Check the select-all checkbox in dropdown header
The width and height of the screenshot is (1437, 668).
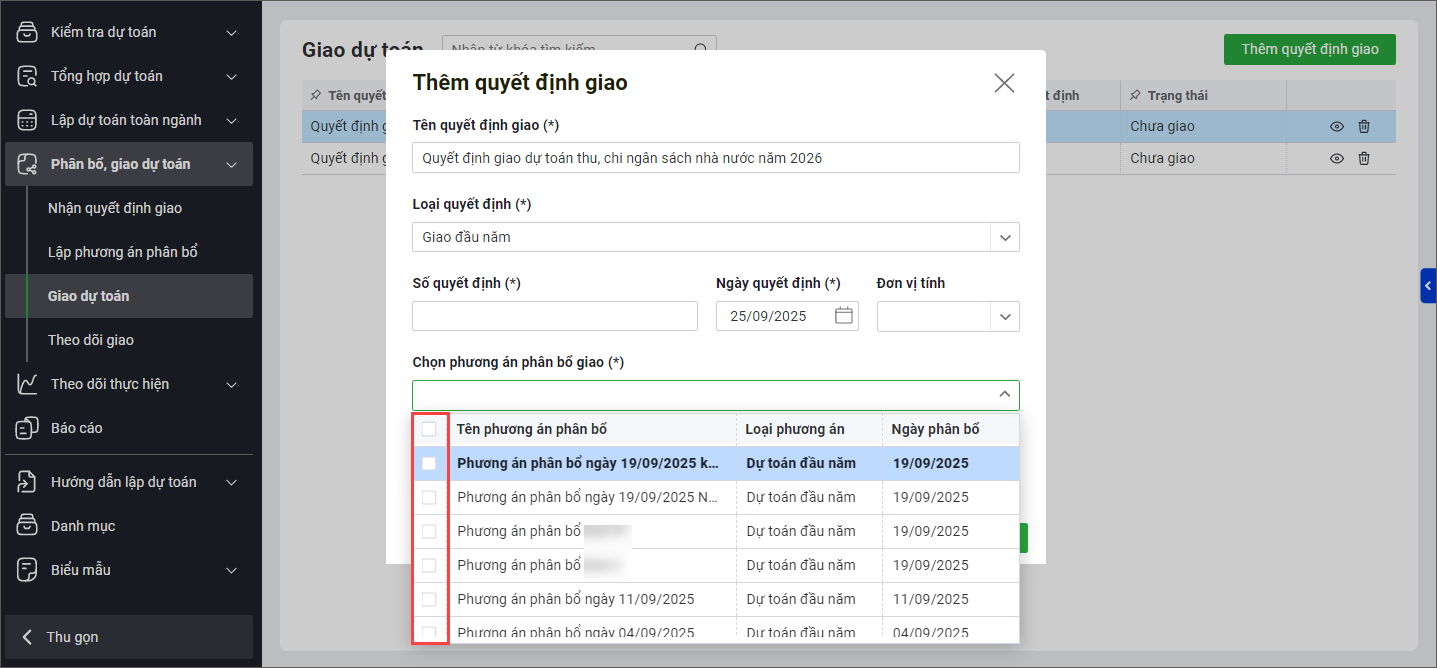click(x=429, y=429)
